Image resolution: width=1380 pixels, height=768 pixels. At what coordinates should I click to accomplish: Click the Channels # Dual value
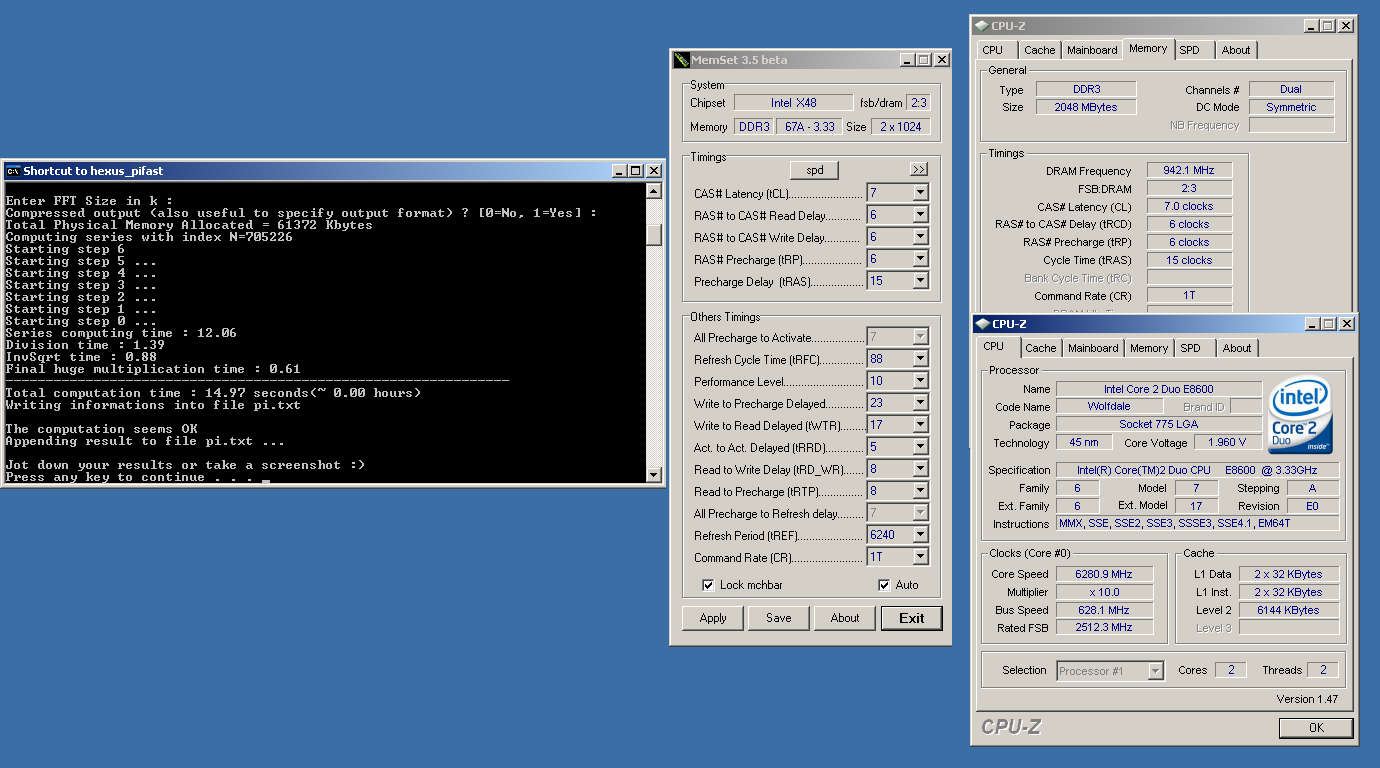tap(1291, 90)
